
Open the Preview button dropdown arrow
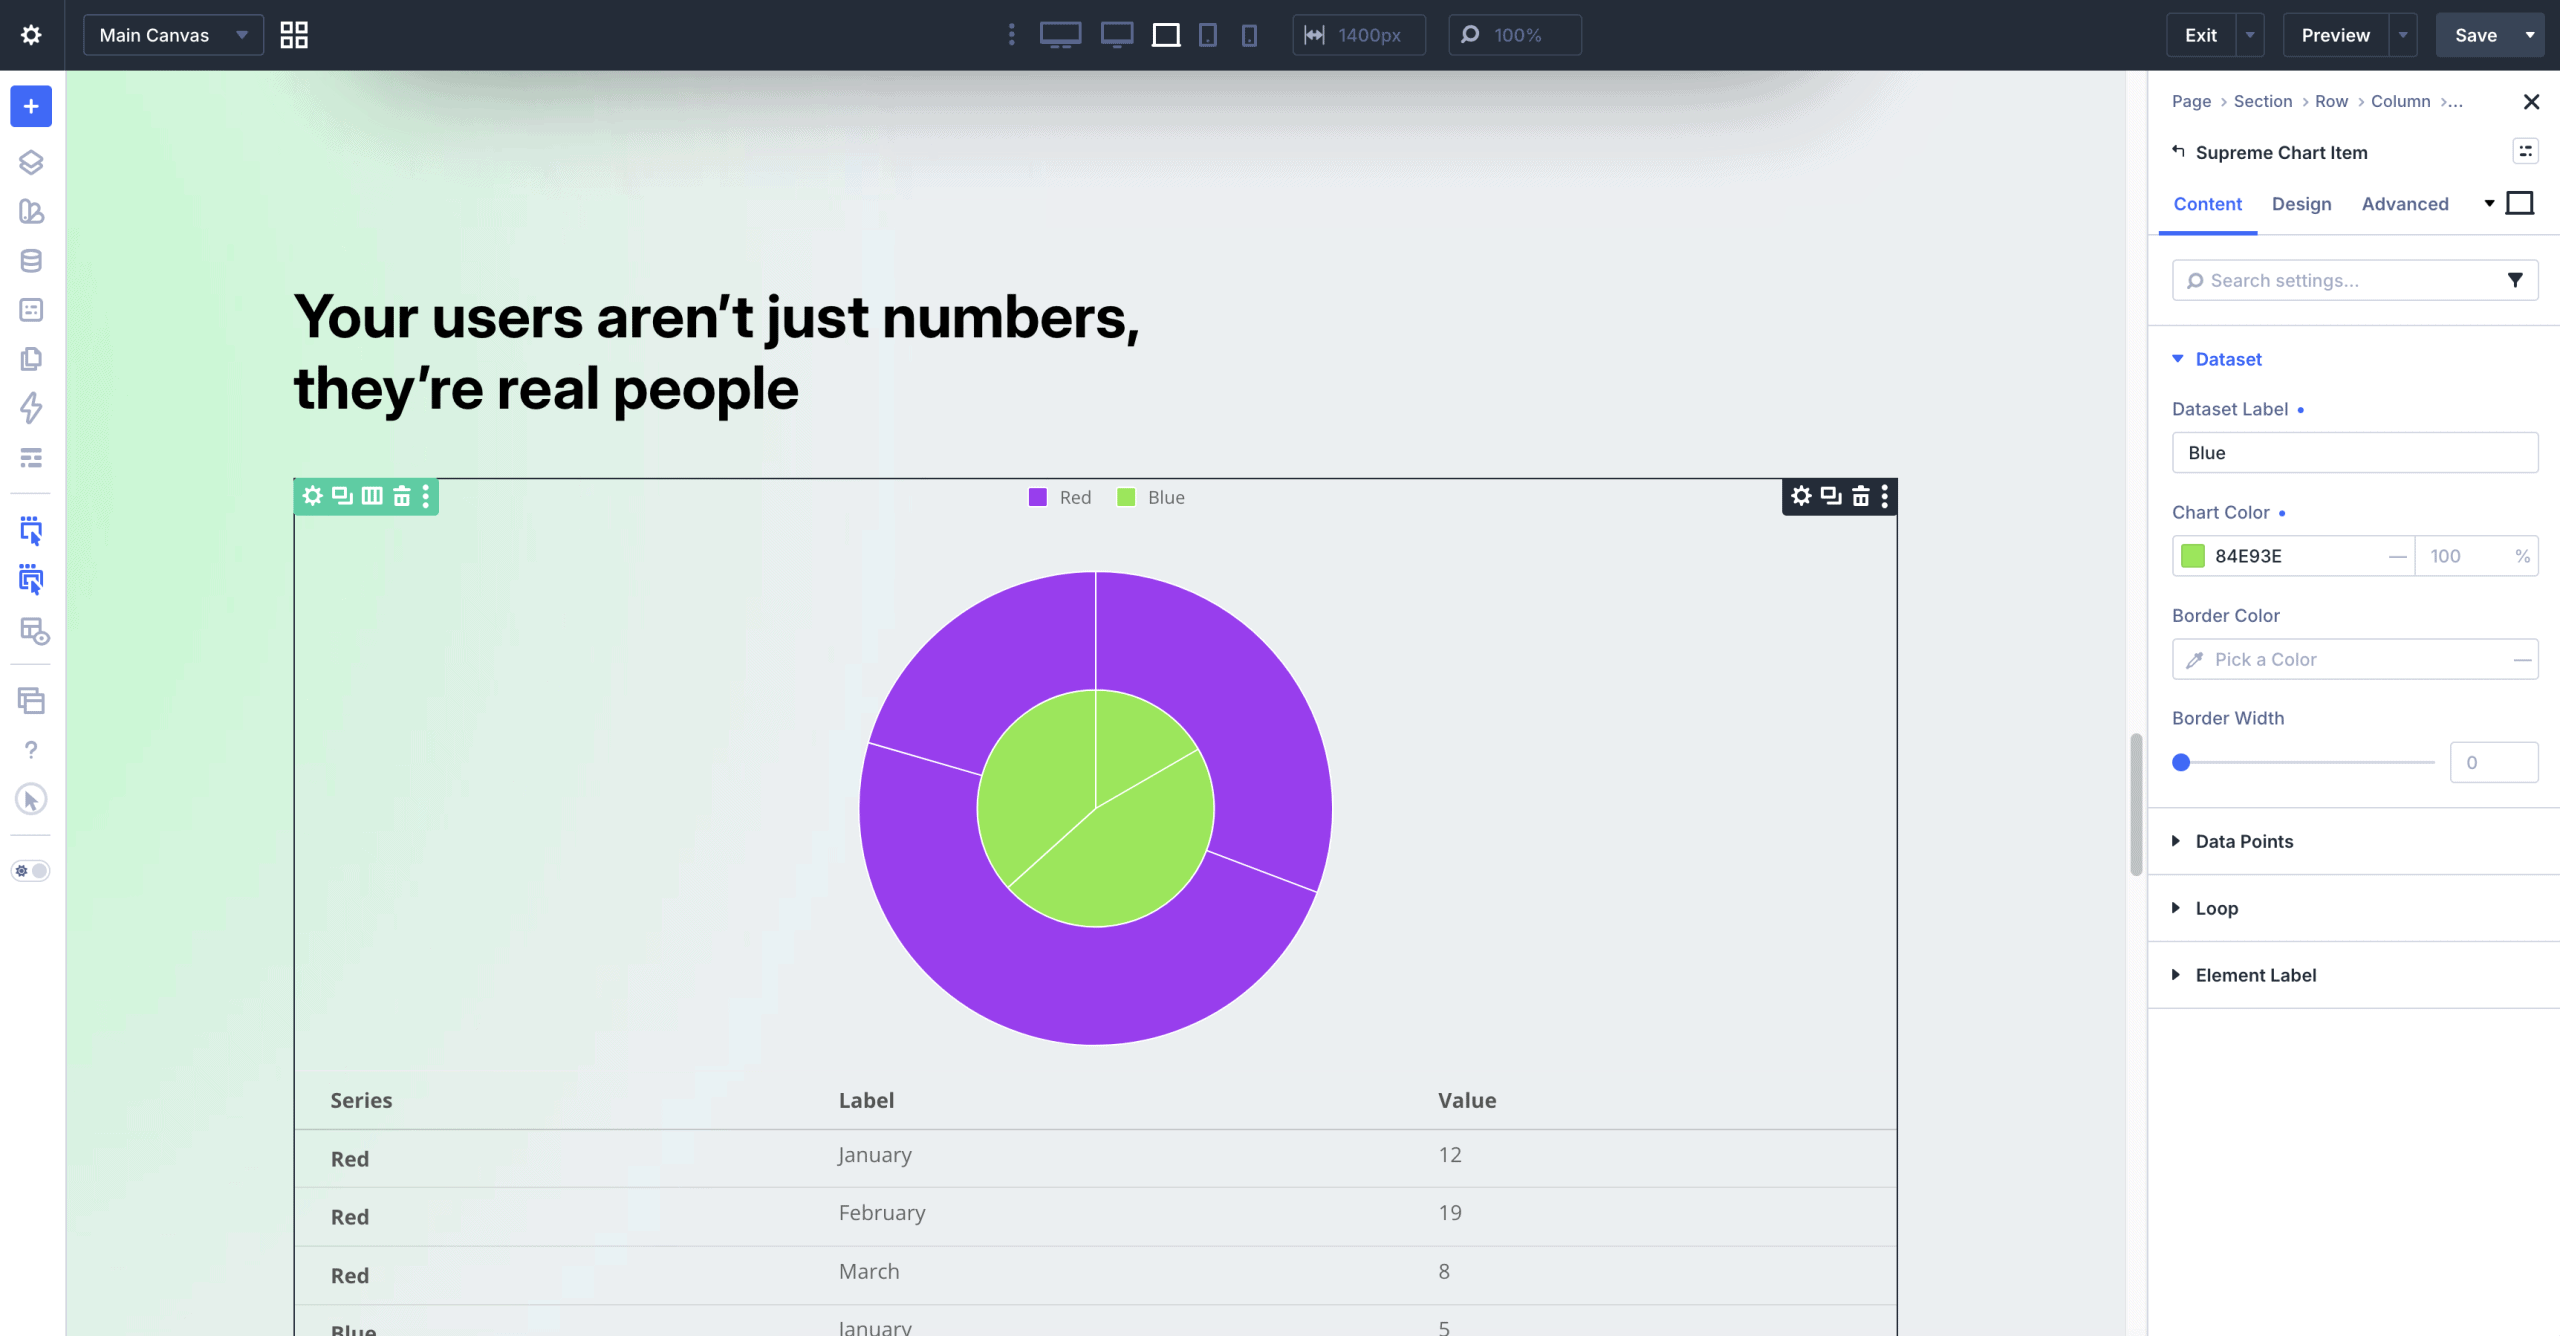pyautogui.click(x=2402, y=35)
